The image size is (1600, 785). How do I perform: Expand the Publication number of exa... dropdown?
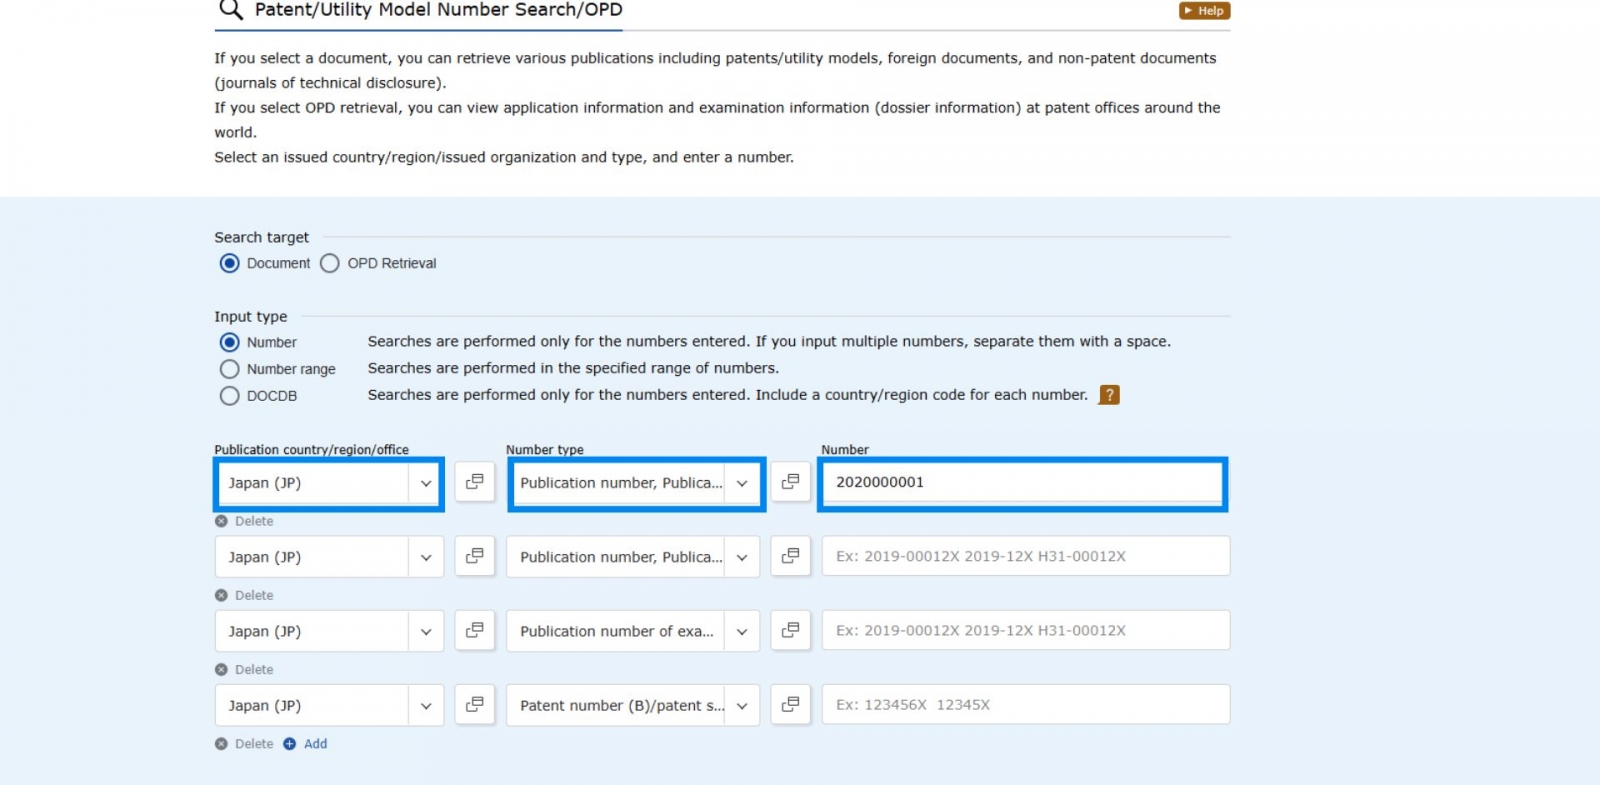click(632, 631)
